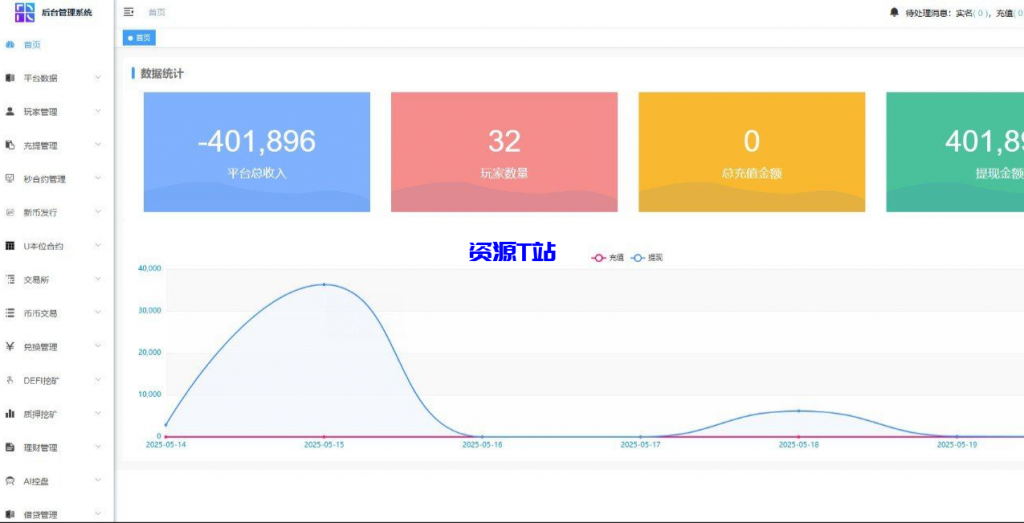Expand the 理财管理 menu chevron
This screenshot has width=1024, height=523.
(98, 447)
